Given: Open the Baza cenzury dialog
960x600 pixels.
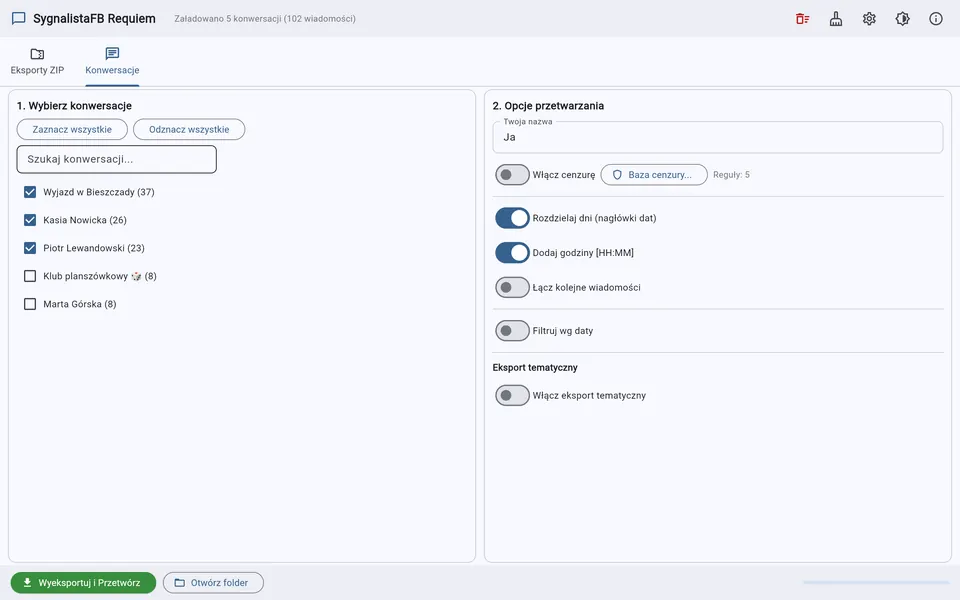Looking at the screenshot, I should (x=654, y=174).
